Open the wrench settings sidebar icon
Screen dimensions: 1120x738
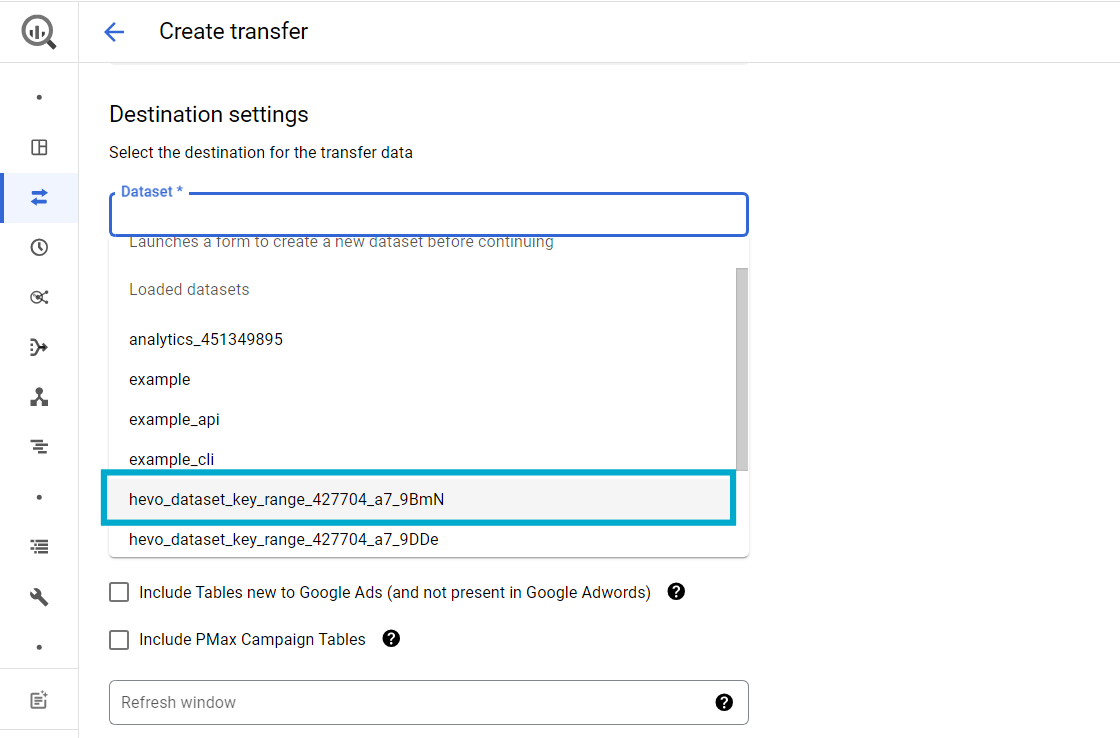click(x=39, y=597)
